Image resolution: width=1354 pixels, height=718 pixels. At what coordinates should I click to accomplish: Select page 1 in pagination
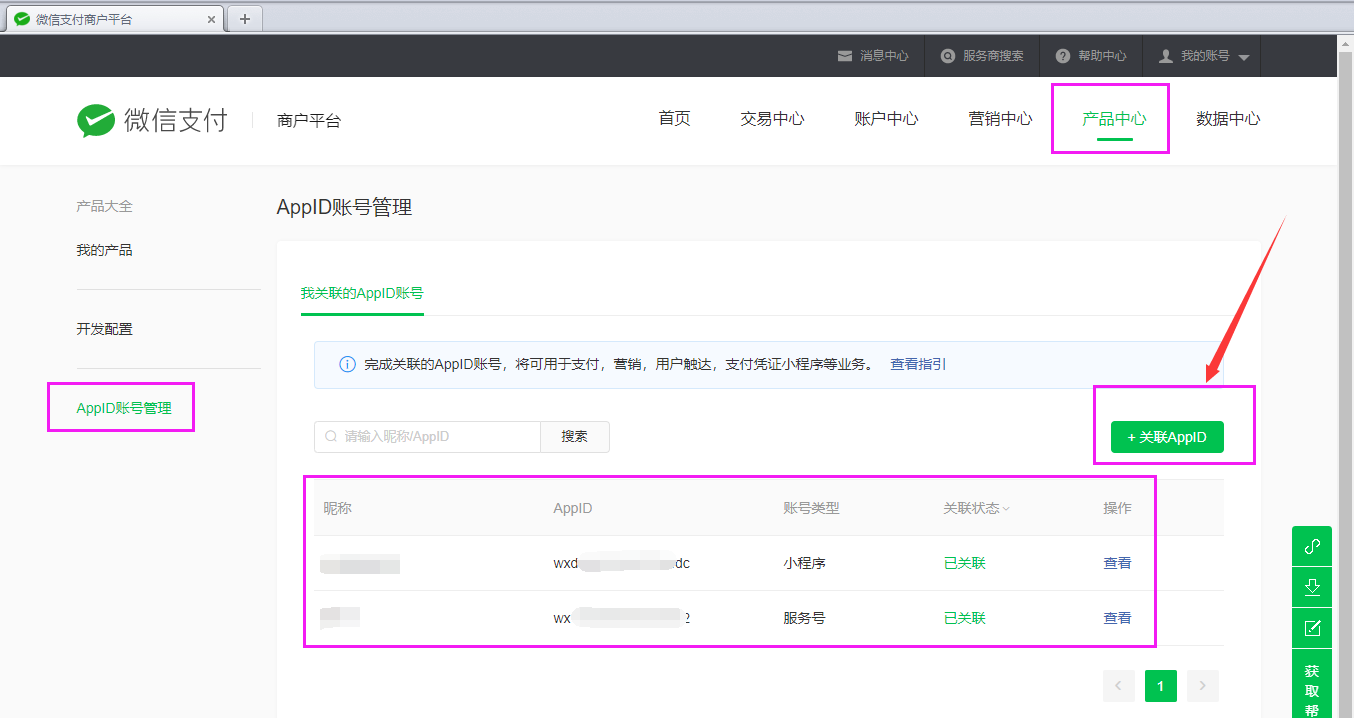tap(1161, 686)
